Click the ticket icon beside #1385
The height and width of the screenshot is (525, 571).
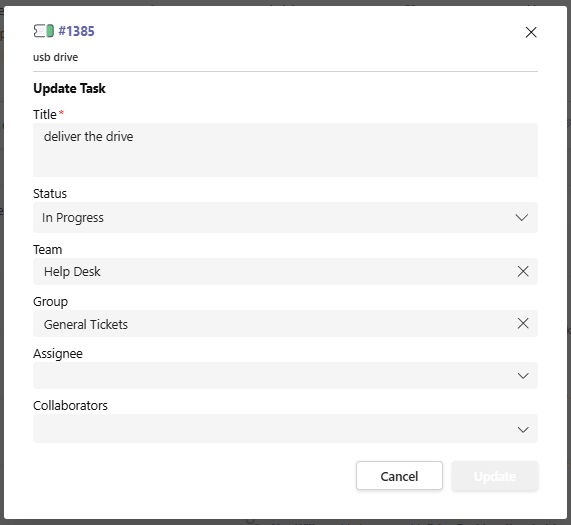[x=44, y=31]
